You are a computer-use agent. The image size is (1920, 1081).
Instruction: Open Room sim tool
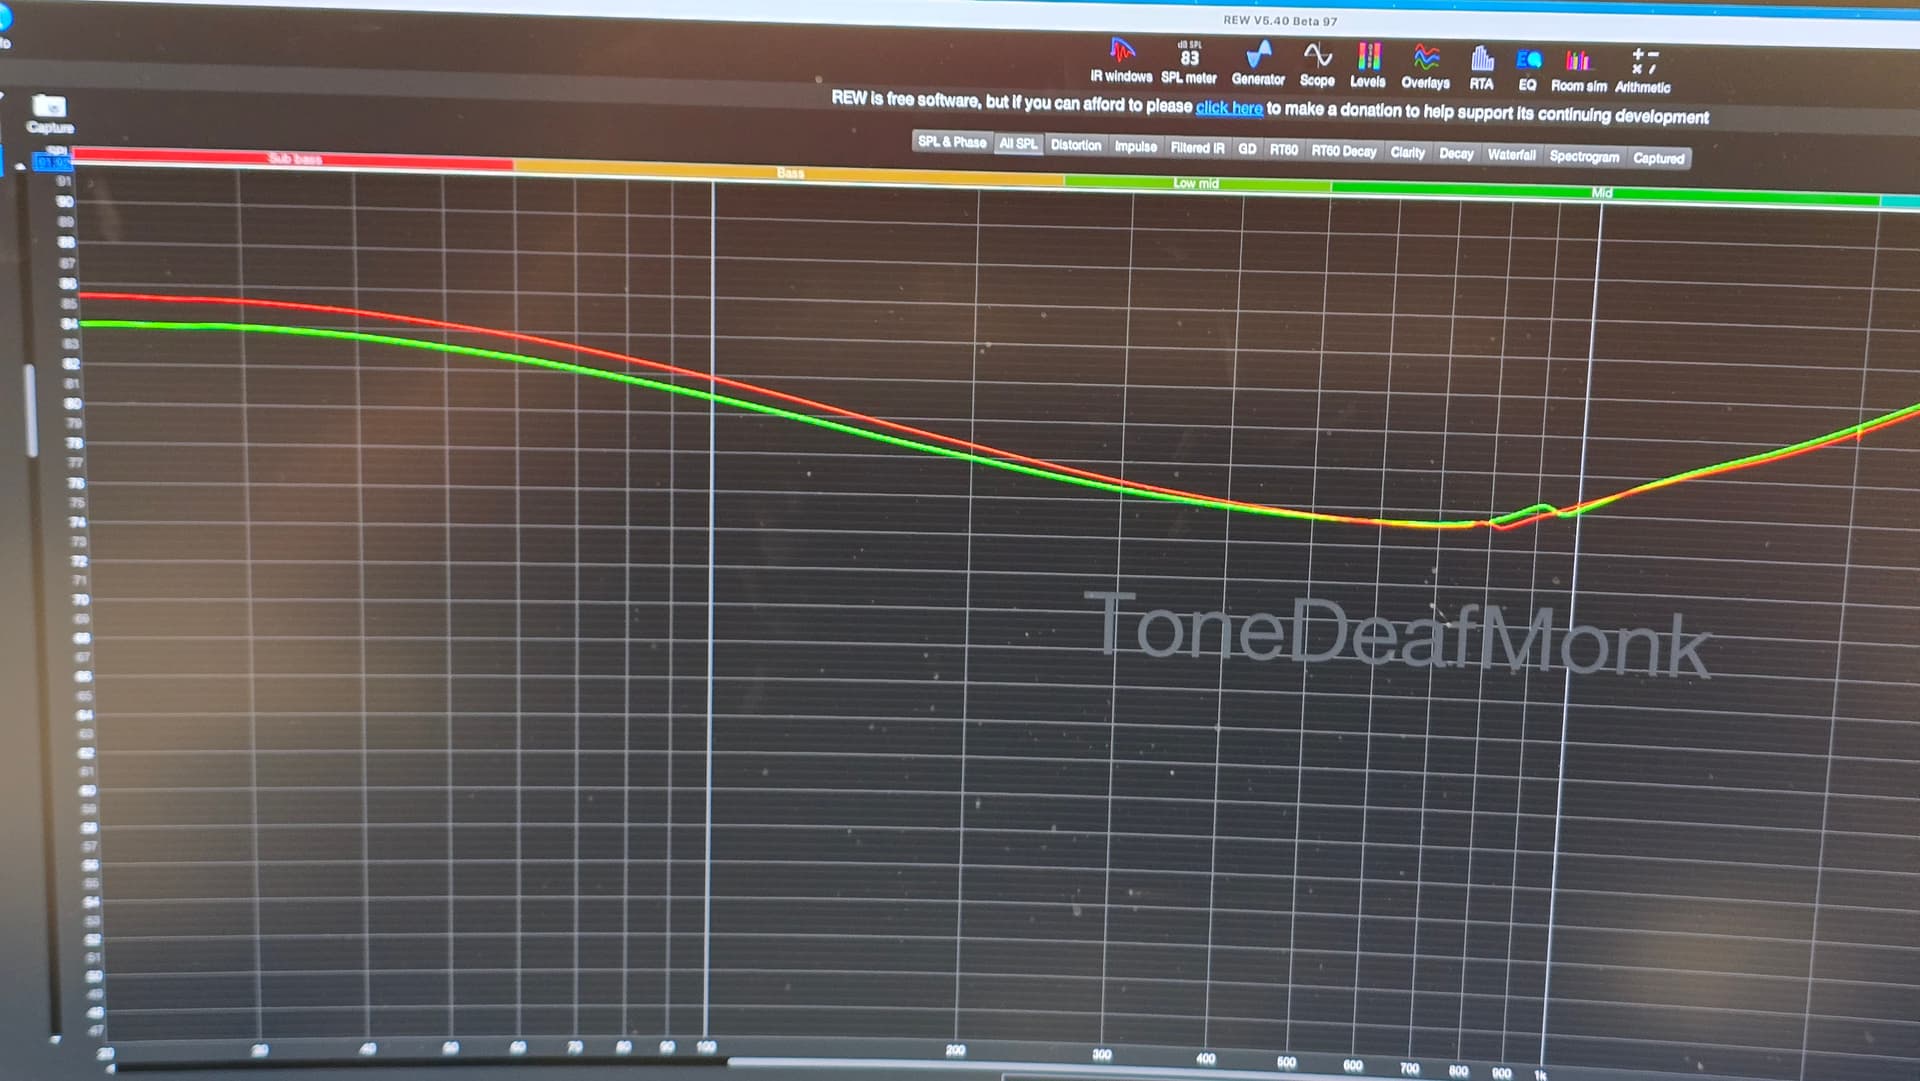tap(1579, 71)
